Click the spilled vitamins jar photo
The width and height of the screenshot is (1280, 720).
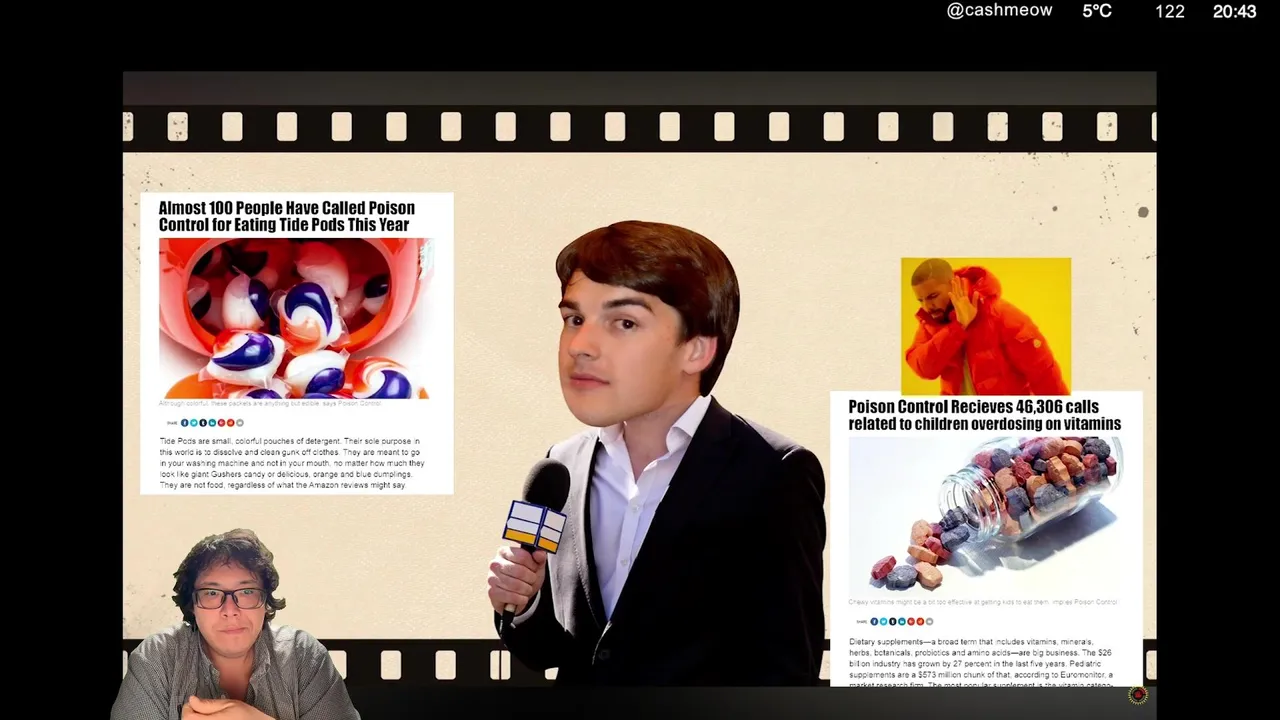click(984, 516)
